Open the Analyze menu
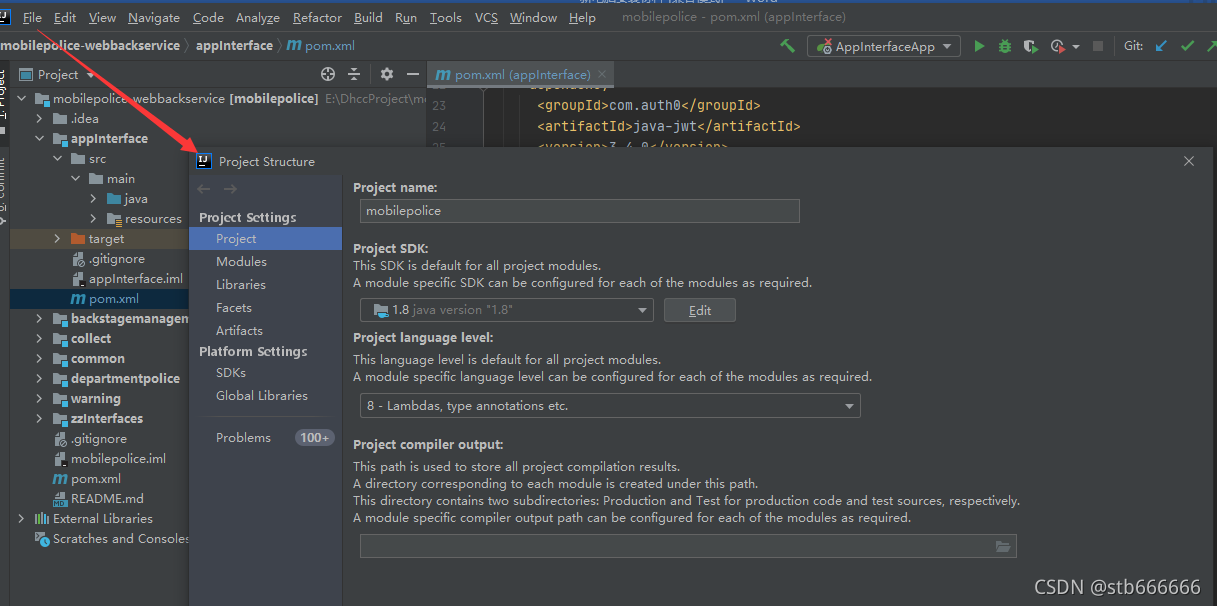 click(258, 17)
